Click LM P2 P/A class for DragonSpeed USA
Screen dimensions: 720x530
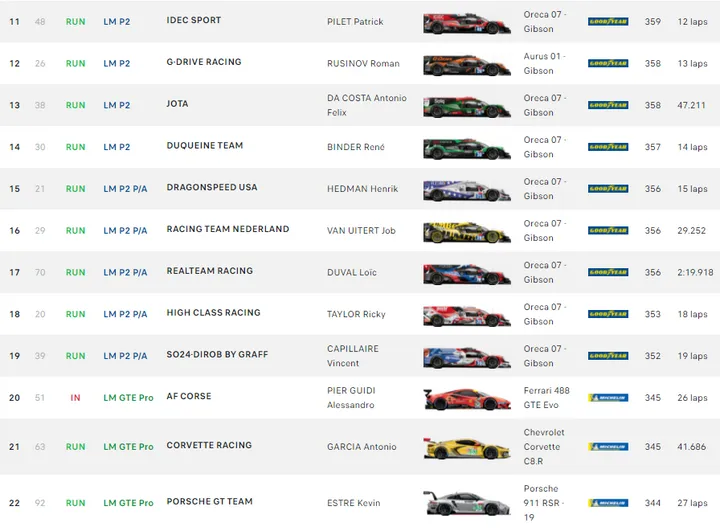pyautogui.click(x=125, y=189)
